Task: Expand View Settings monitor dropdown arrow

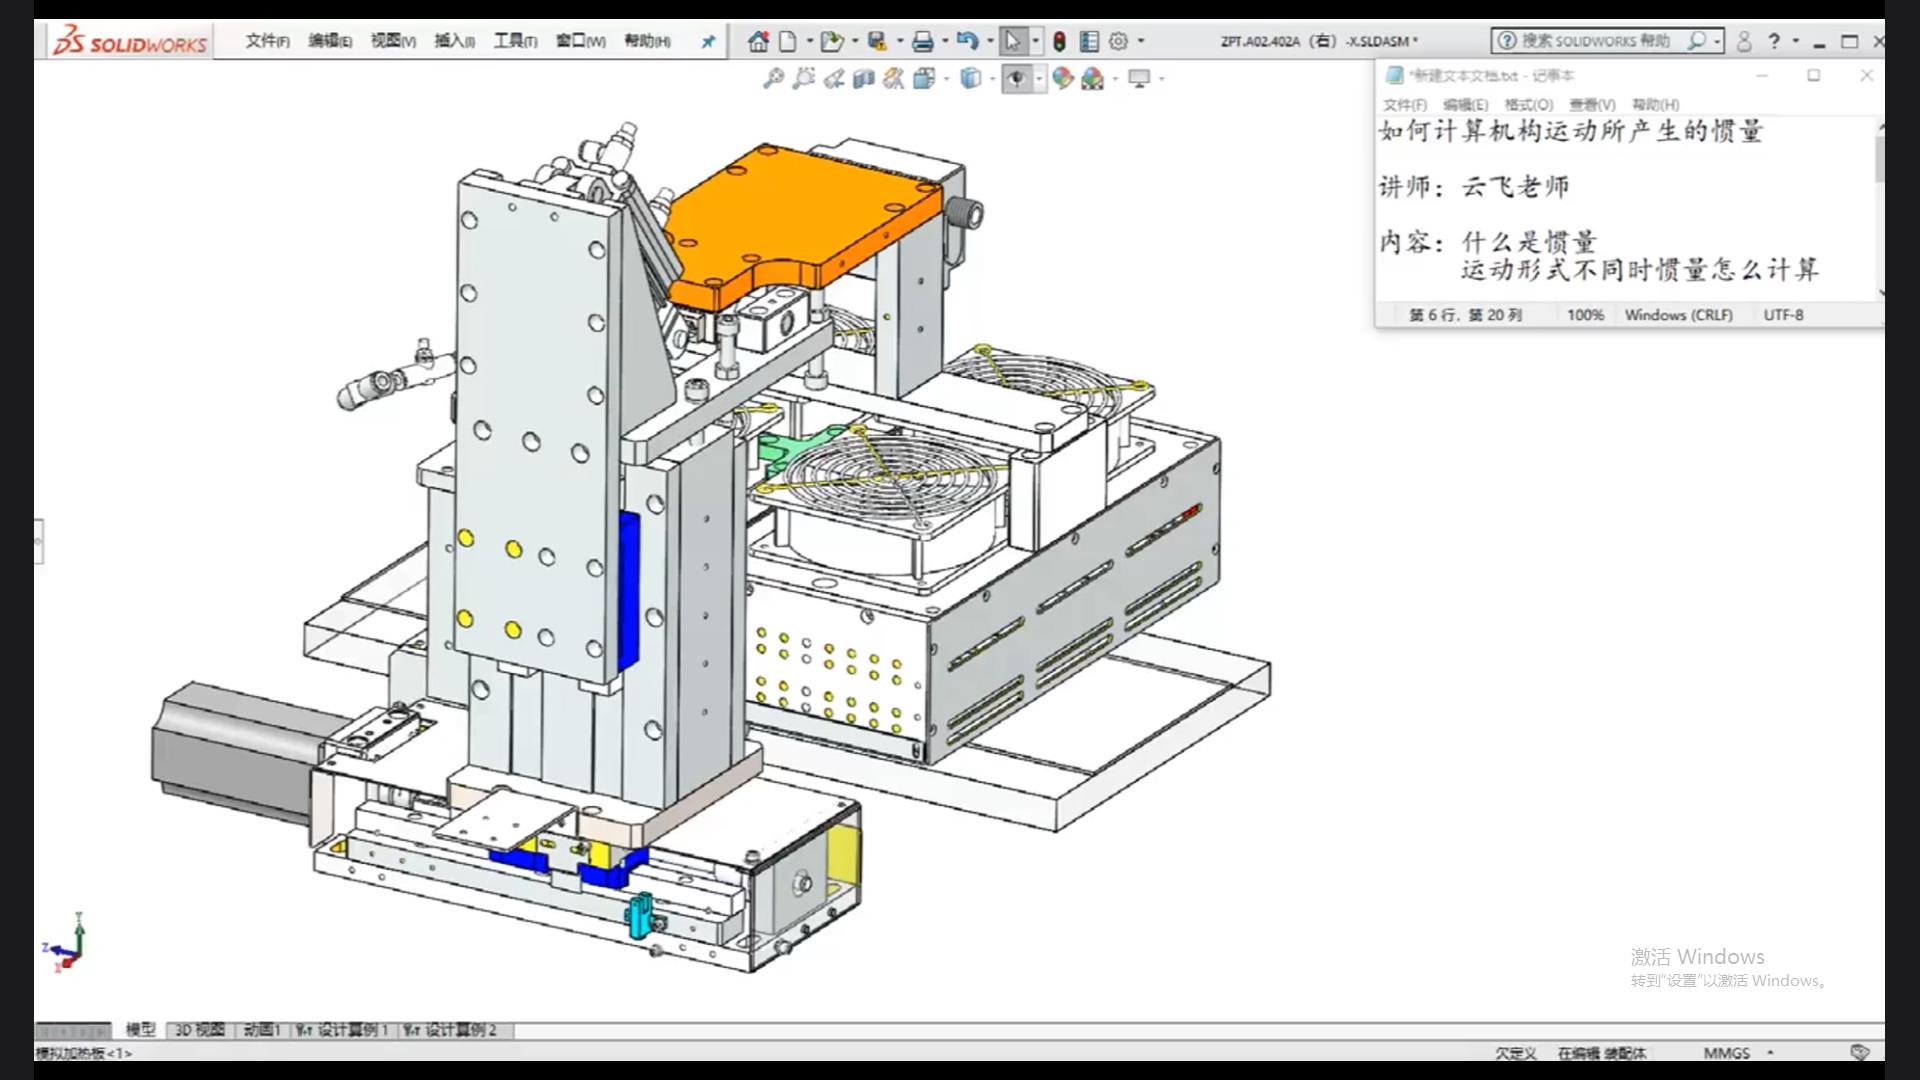Action: (1162, 78)
